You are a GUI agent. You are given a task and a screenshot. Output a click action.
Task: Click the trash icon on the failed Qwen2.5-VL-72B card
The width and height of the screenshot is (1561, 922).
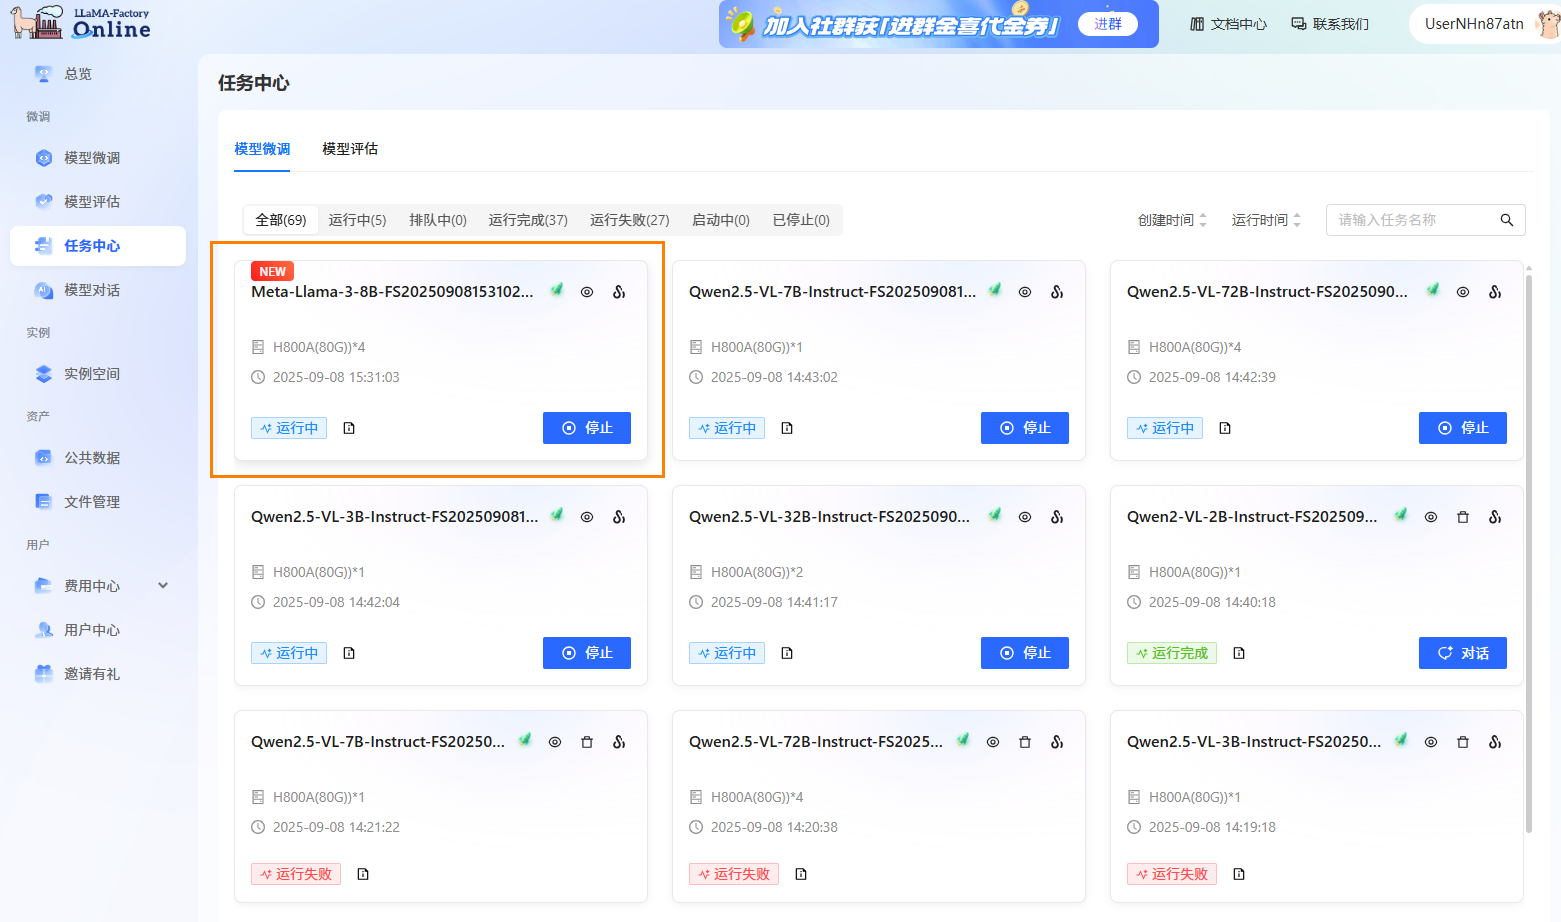pyautogui.click(x=1025, y=742)
